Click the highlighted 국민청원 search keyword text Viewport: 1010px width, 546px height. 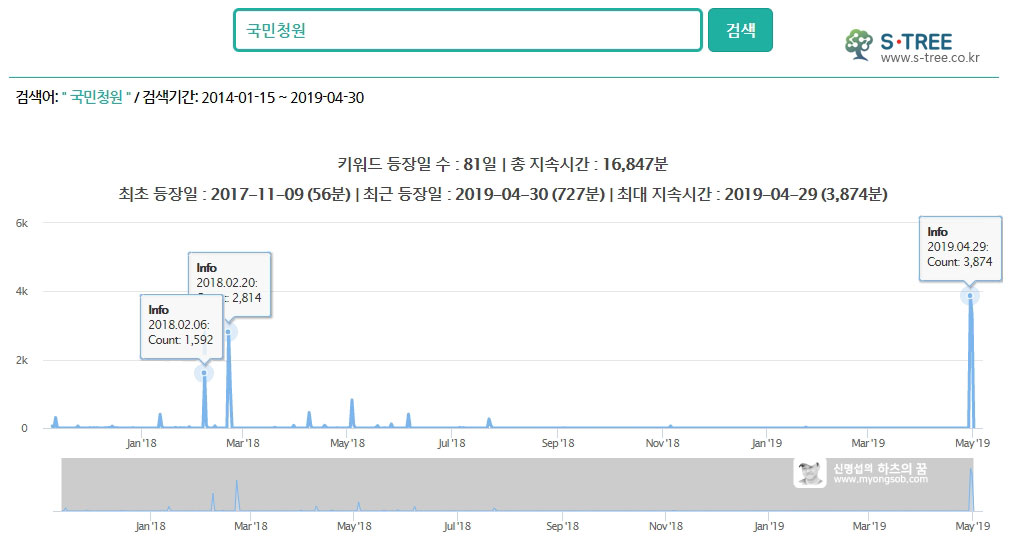pos(96,97)
